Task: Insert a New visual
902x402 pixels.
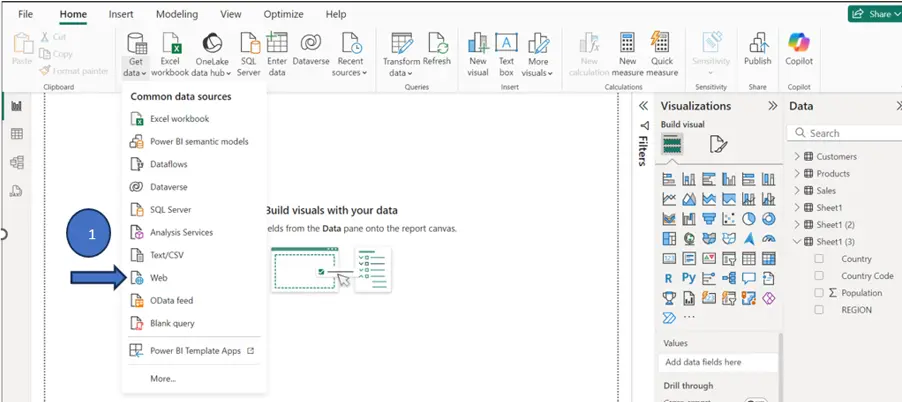Action: [x=477, y=54]
